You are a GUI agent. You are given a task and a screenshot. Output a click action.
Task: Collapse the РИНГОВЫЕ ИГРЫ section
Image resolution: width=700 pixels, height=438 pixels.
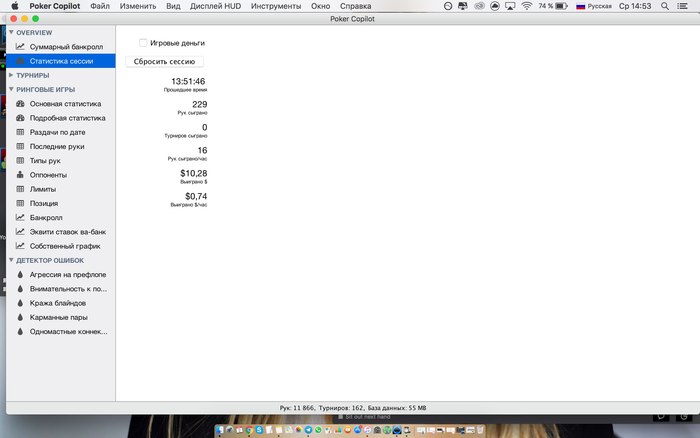[11, 89]
